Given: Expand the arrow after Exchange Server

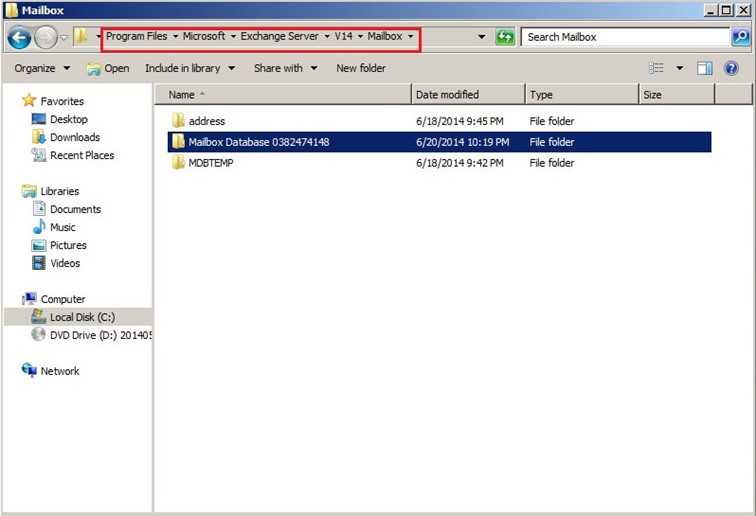Looking at the screenshot, I should pyautogui.click(x=327, y=37).
